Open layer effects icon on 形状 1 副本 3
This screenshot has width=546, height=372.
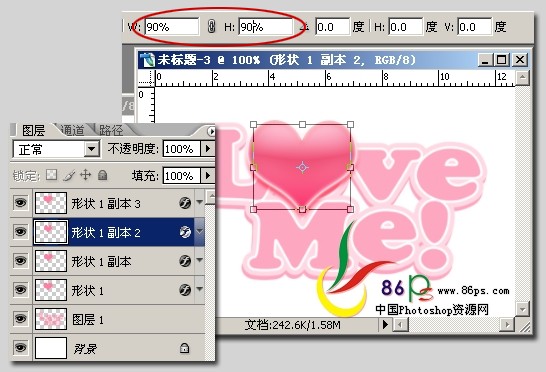[185, 203]
